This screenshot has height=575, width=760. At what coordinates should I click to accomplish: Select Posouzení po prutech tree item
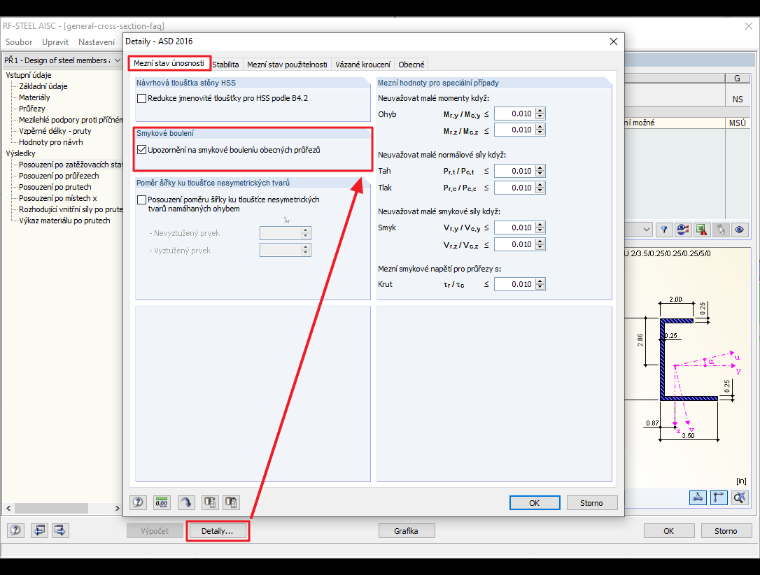click(x=55, y=187)
